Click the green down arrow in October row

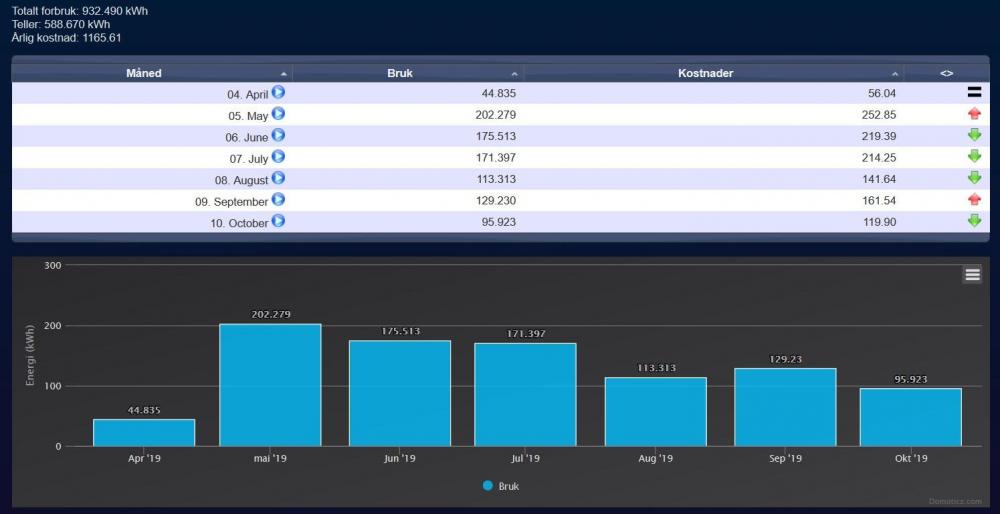(x=974, y=221)
